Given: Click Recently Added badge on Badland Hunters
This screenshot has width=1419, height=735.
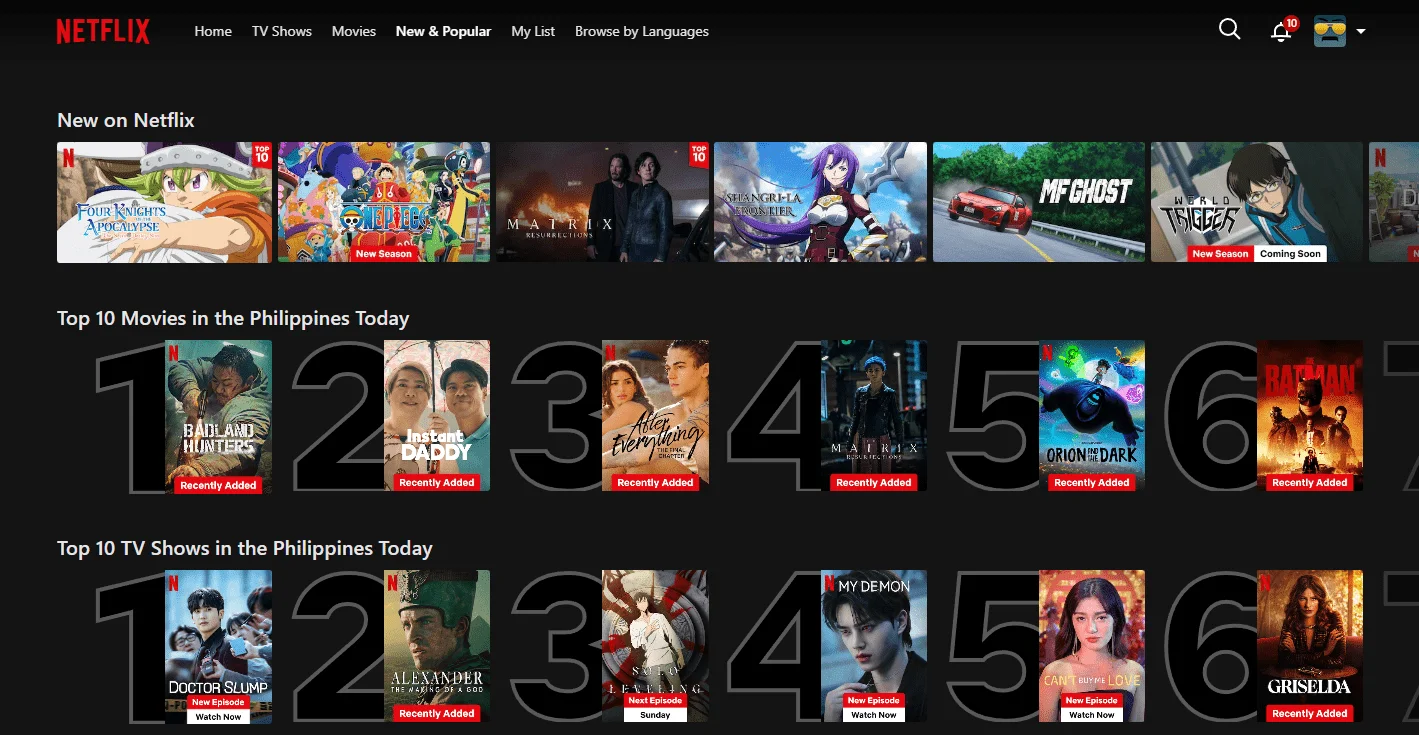Looking at the screenshot, I should (218, 485).
